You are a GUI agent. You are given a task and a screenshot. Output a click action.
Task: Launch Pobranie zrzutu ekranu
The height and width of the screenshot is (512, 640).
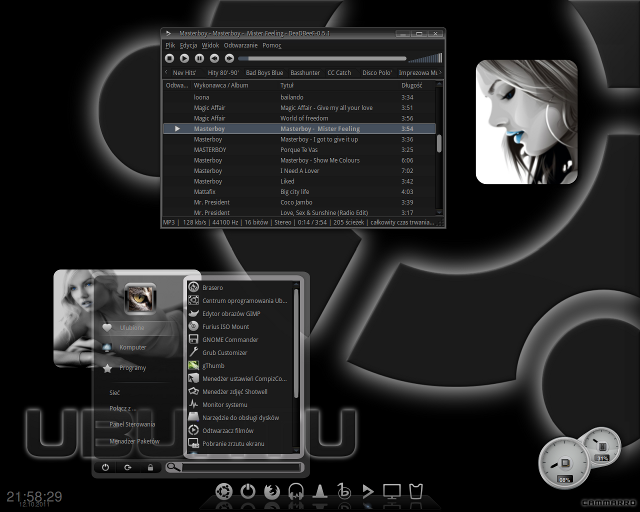[x=241, y=444]
